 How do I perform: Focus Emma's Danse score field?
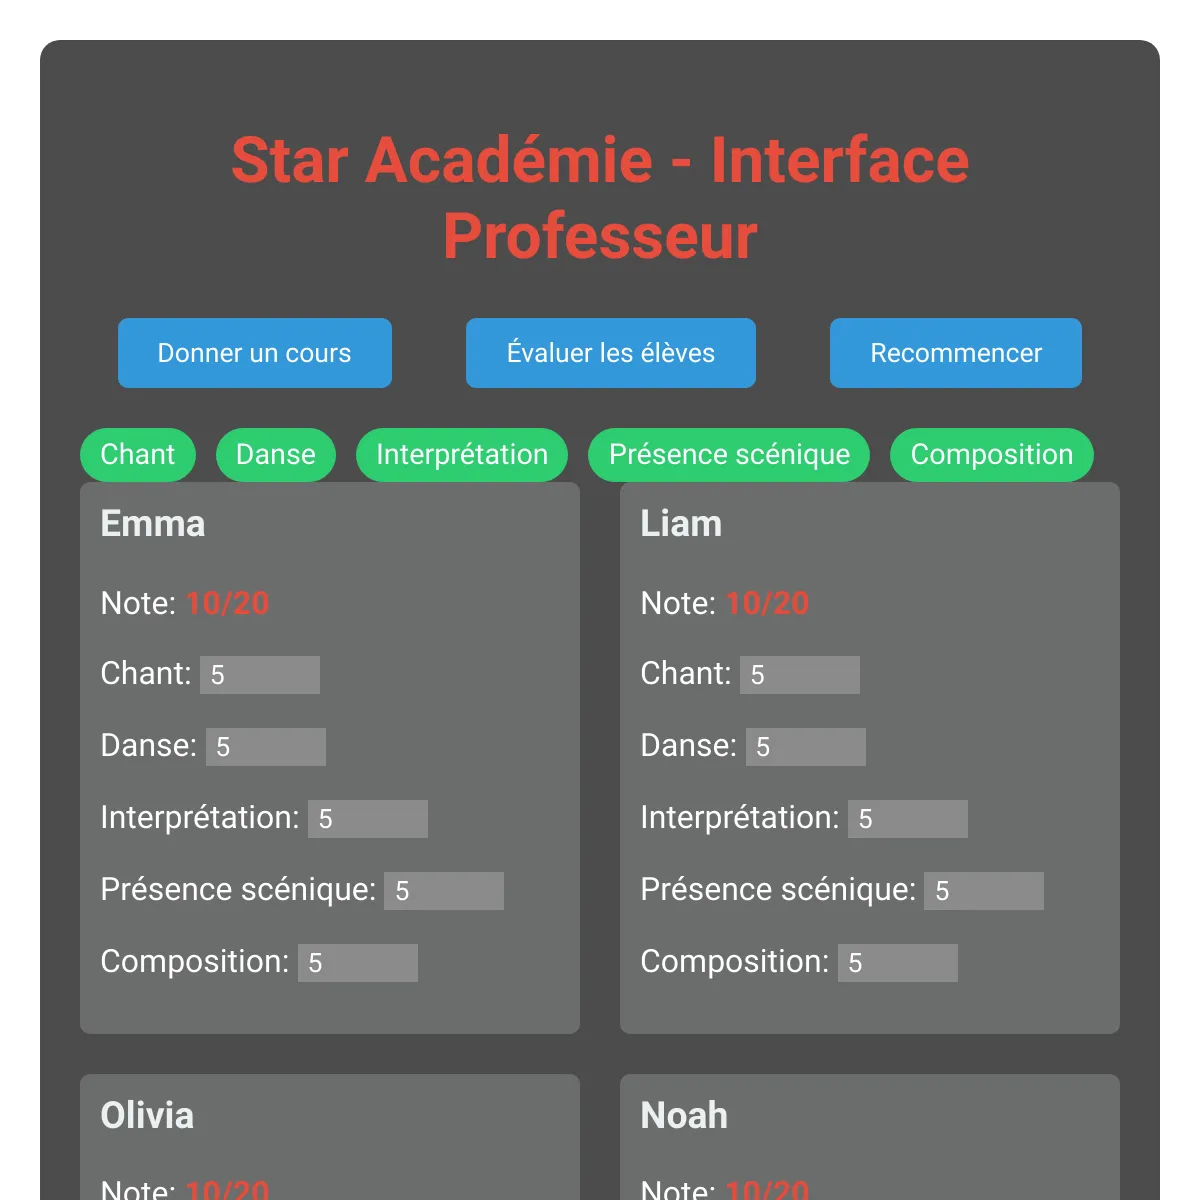click(x=266, y=747)
